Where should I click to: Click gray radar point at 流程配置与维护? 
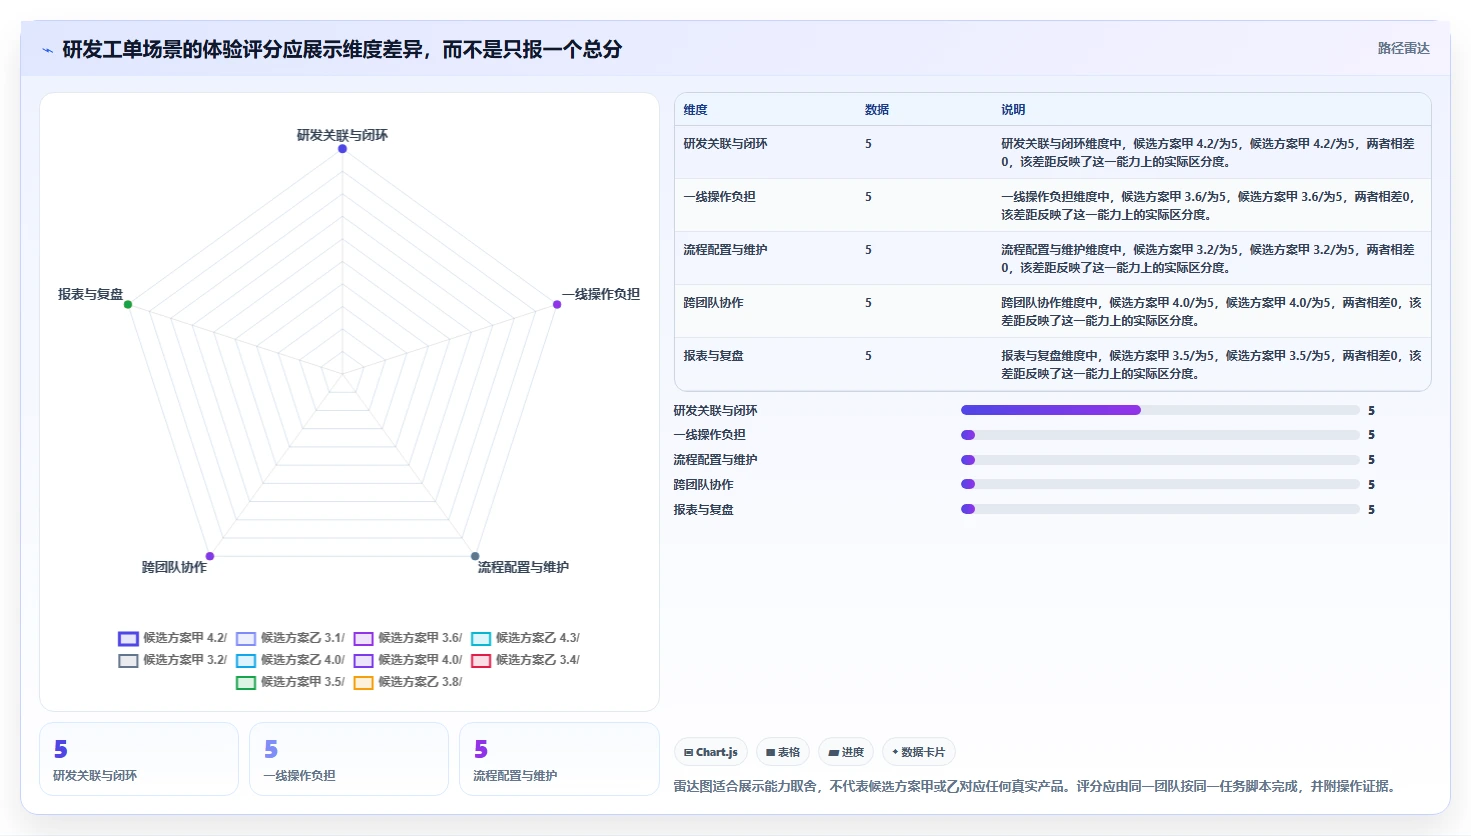[x=475, y=556]
